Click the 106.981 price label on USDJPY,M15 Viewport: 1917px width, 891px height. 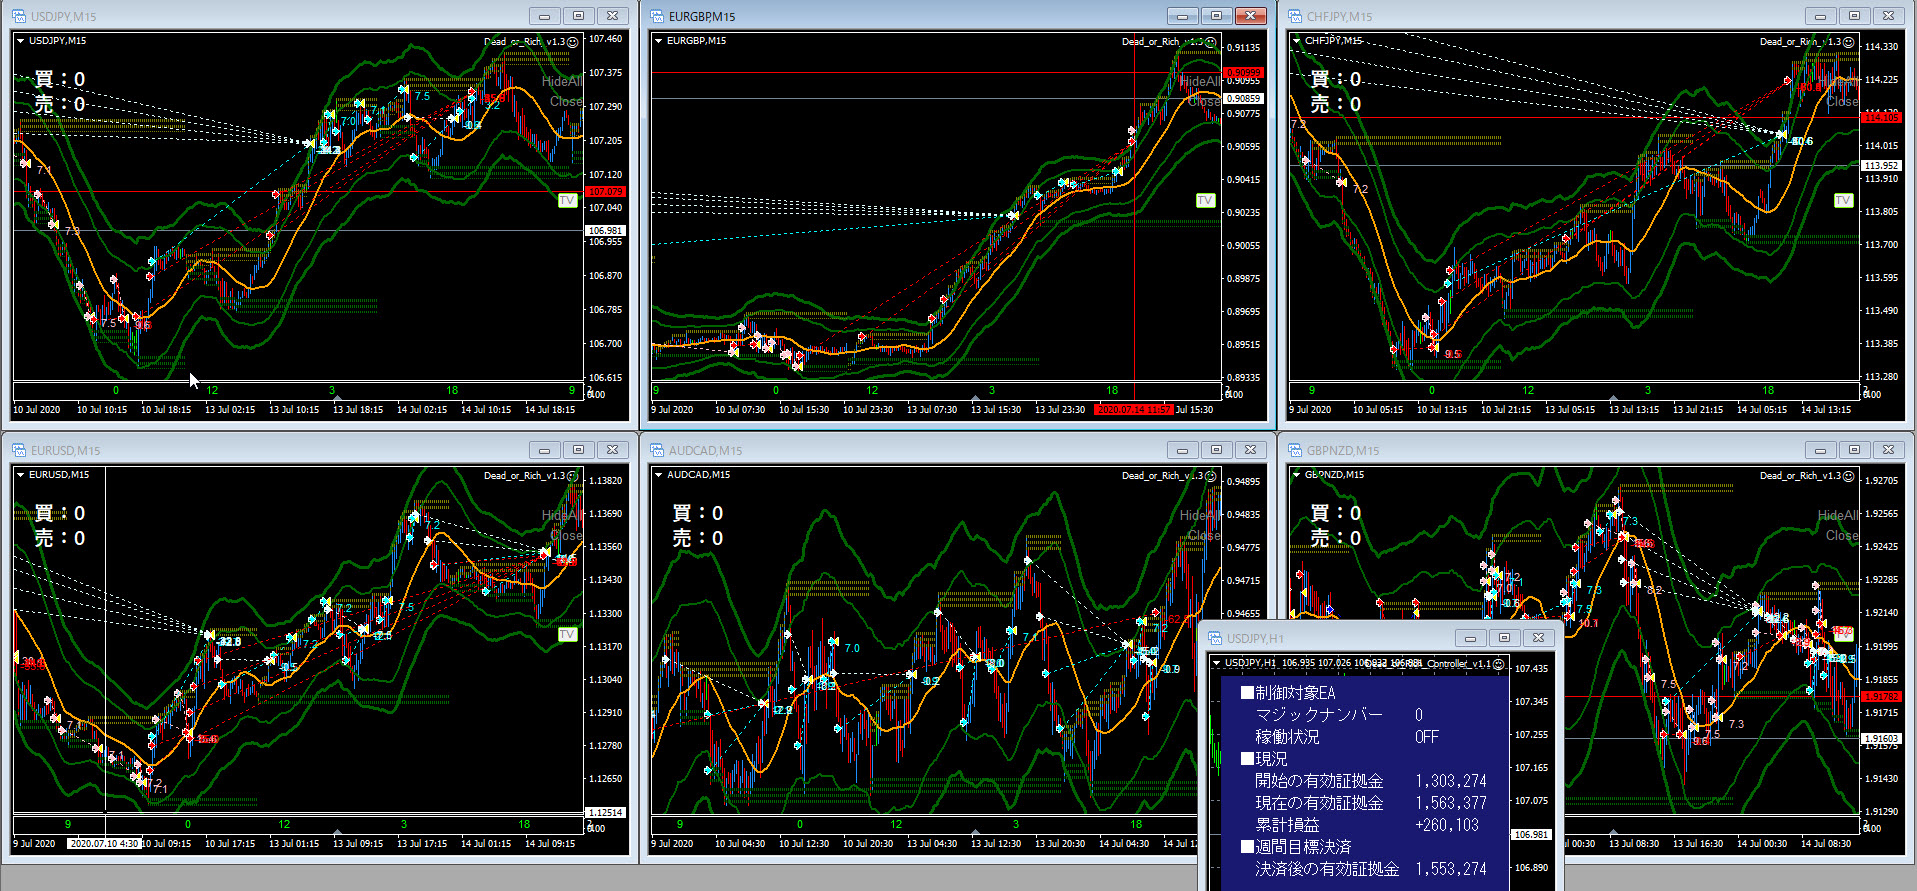pyautogui.click(x=605, y=230)
